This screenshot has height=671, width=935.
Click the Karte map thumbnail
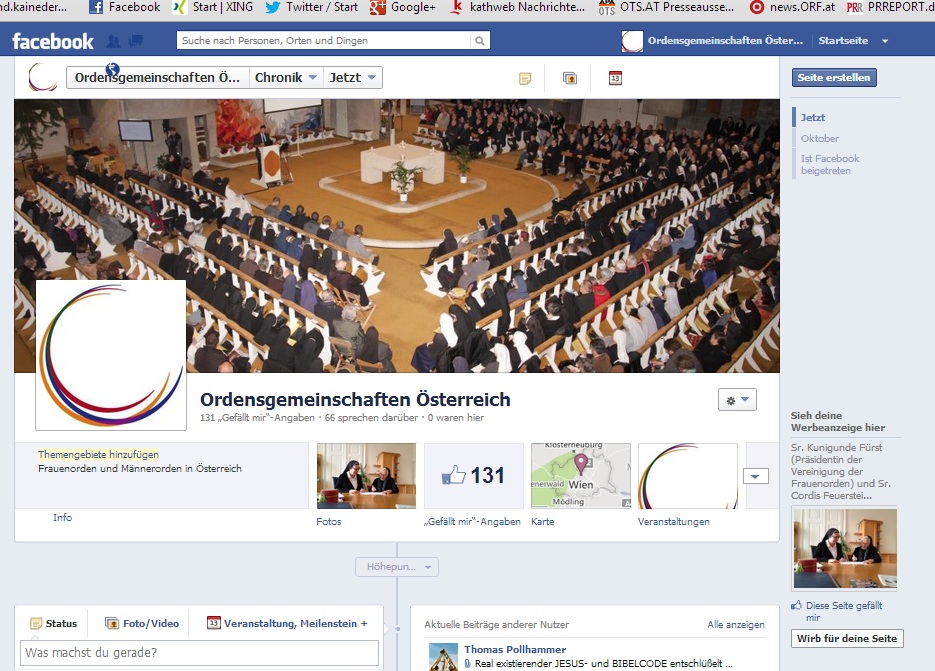tap(581, 476)
